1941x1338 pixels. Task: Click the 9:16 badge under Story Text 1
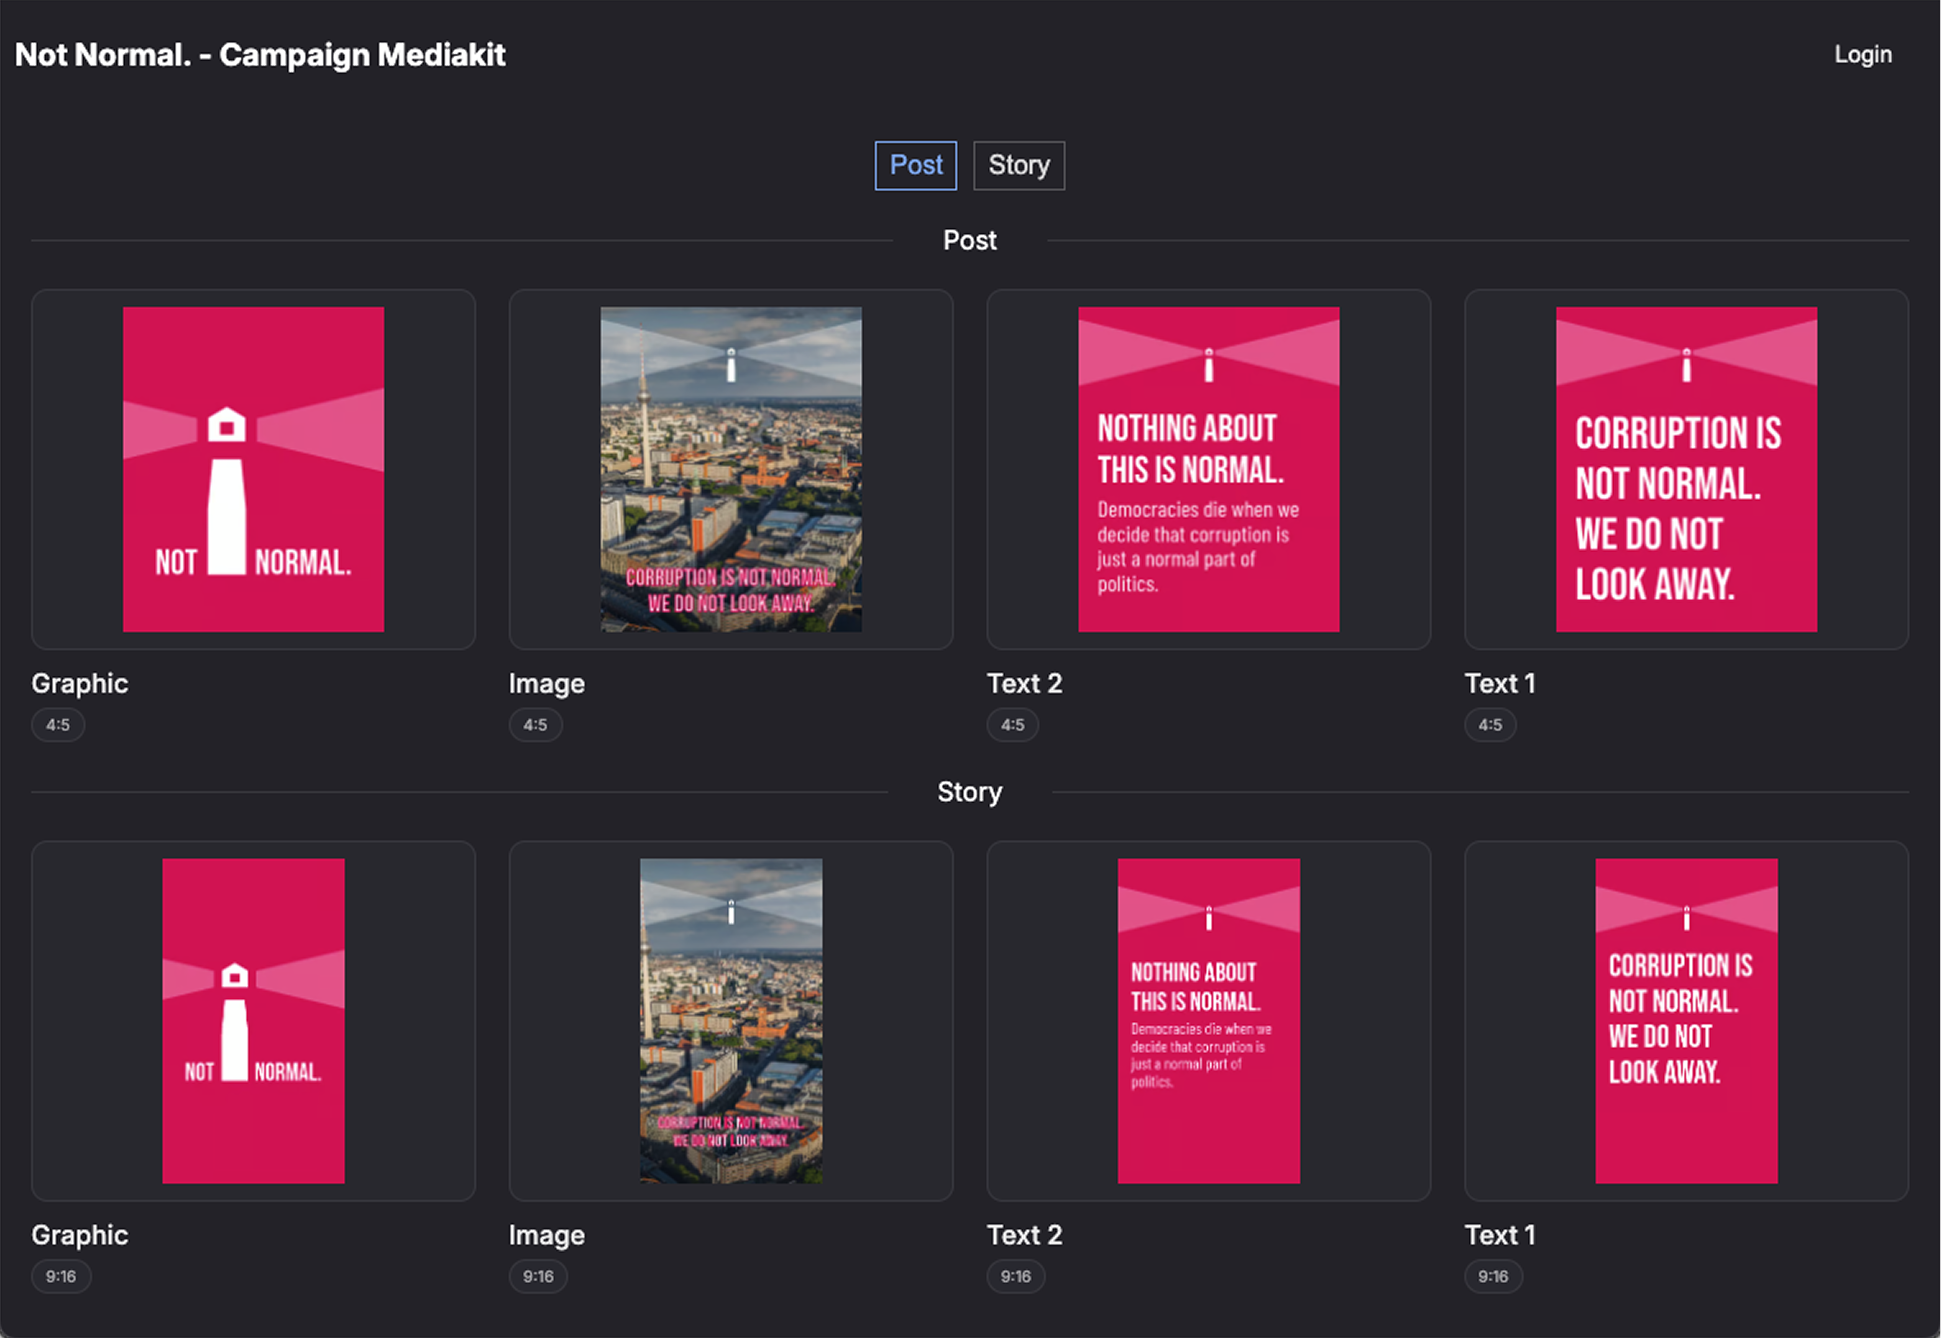[1493, 1276]
